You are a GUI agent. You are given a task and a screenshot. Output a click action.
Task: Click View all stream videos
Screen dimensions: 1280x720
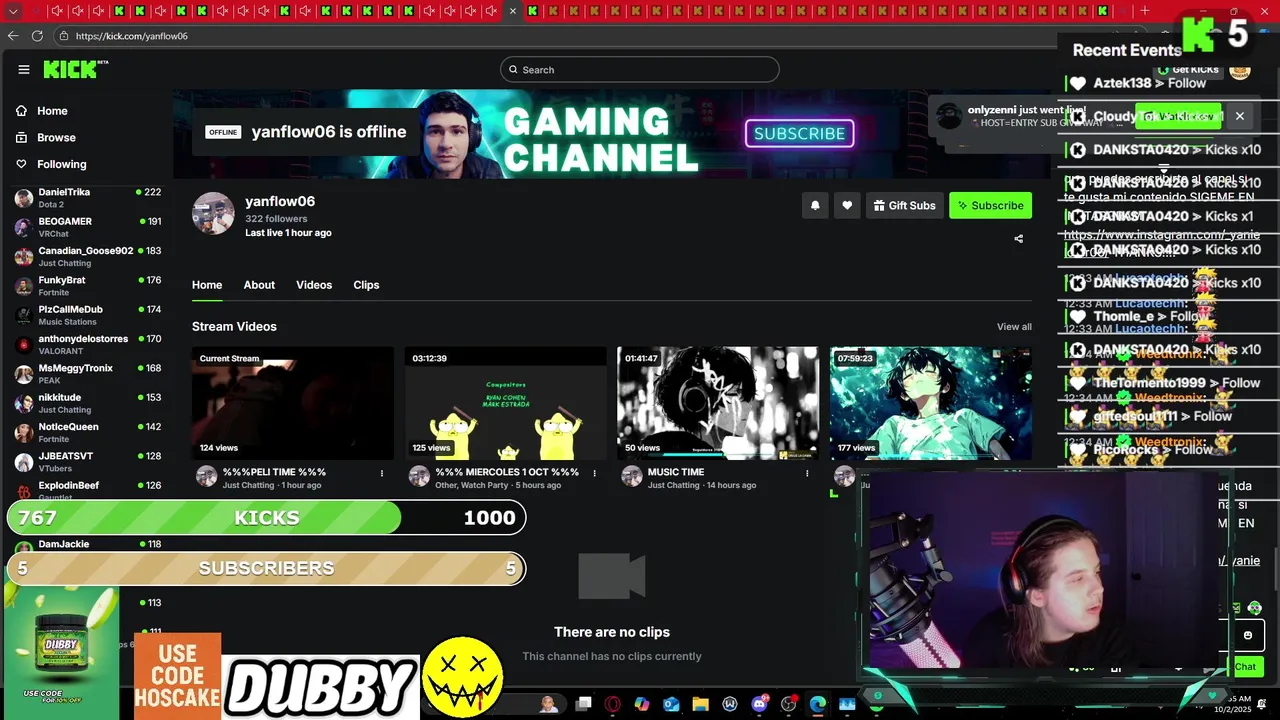pos(1014,327)
